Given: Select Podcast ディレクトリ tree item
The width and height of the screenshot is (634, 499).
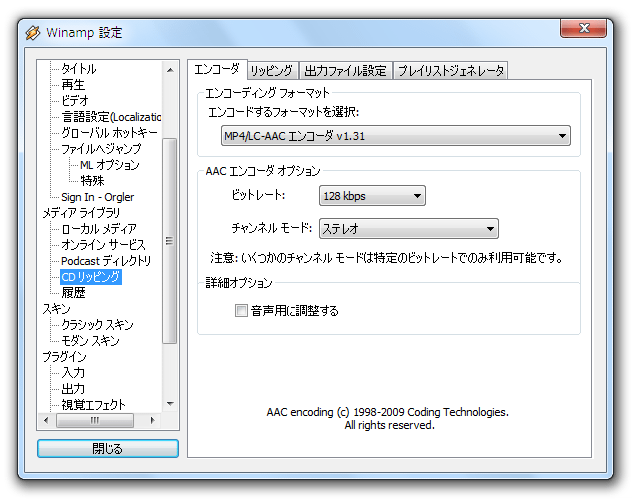Looking at the screenshot, I should 106,261.
